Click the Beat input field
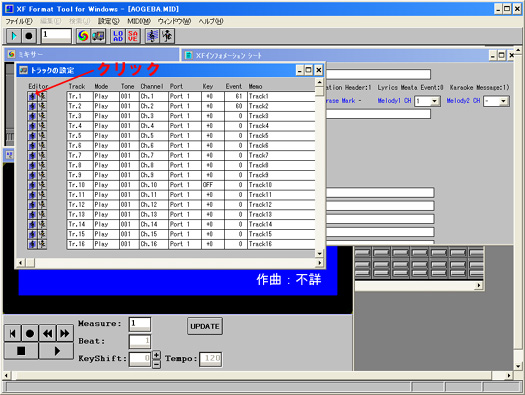The image size is (525, 395). tap(140, 341)
